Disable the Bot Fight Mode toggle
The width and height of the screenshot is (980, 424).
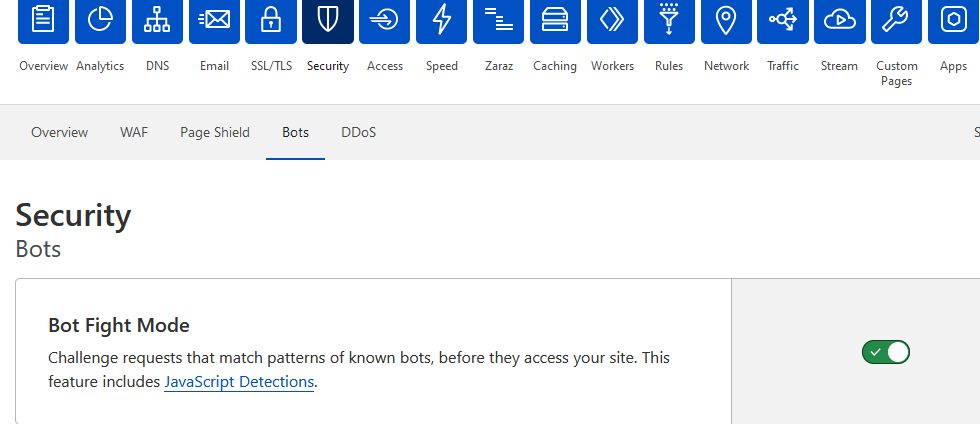click(x=885, y=352)
